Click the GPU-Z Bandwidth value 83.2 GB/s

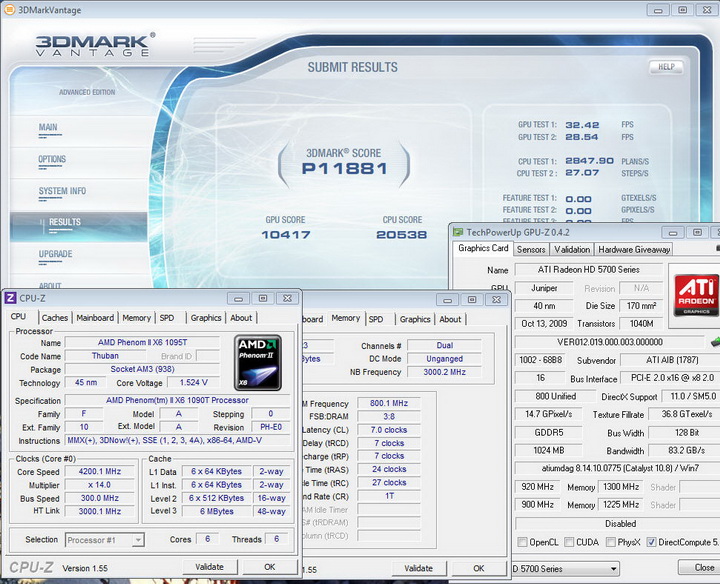pyautogui.click(x=683, y=450)
